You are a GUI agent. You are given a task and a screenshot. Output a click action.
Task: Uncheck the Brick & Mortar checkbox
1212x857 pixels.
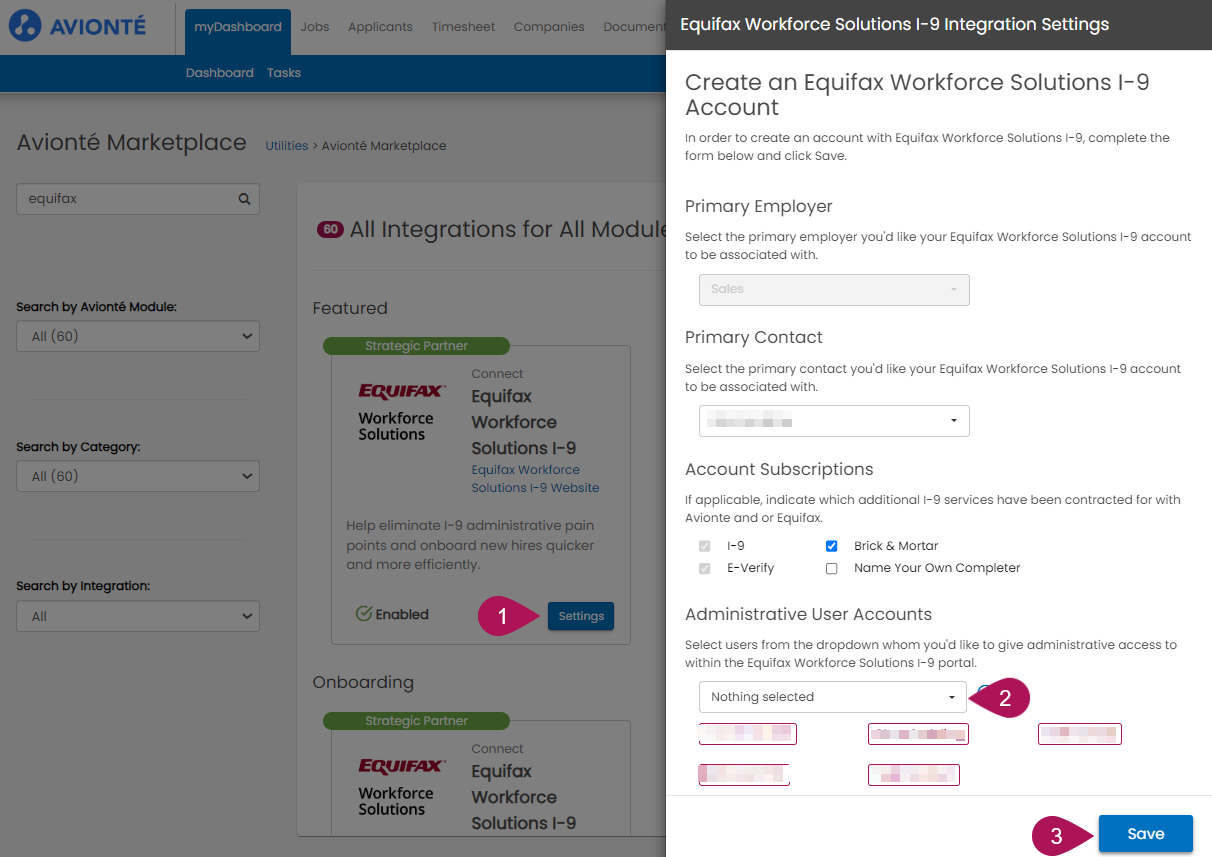click(x=831, y=545)
